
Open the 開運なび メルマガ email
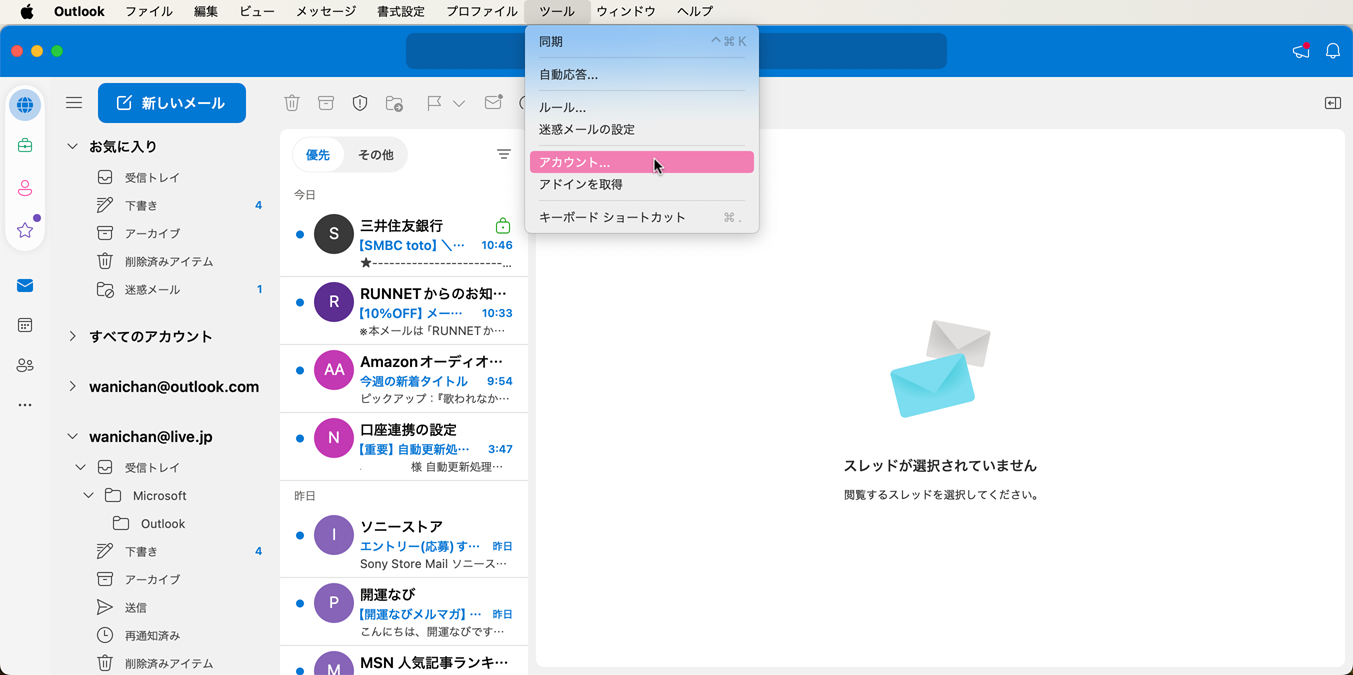point(404,612)
